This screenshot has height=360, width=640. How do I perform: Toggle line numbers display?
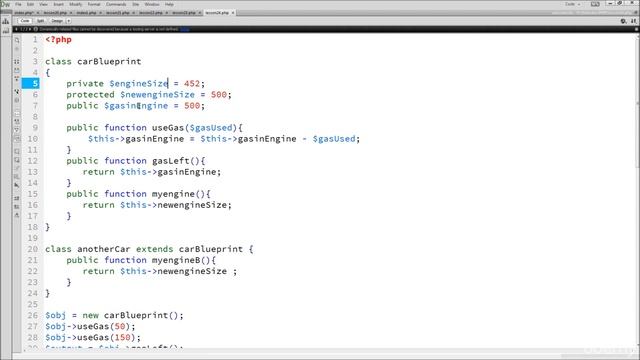pos(17,113)
